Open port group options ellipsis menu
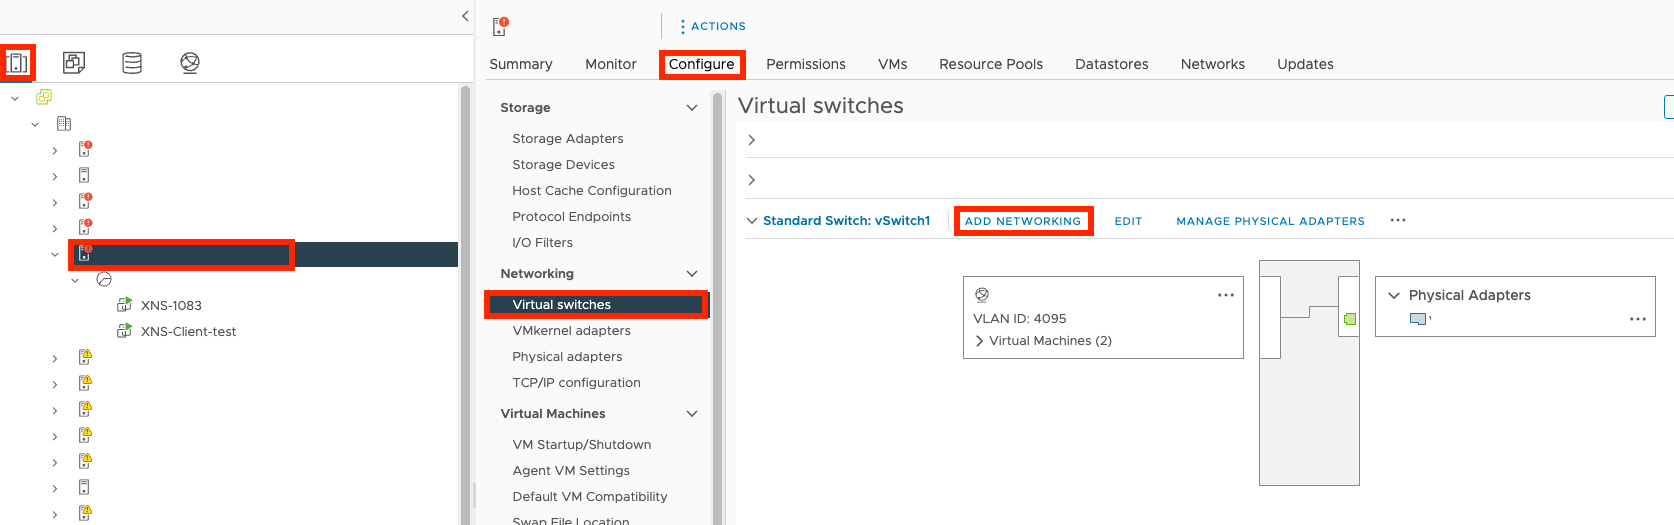Screen dimensions: 1674x525 1225,295
